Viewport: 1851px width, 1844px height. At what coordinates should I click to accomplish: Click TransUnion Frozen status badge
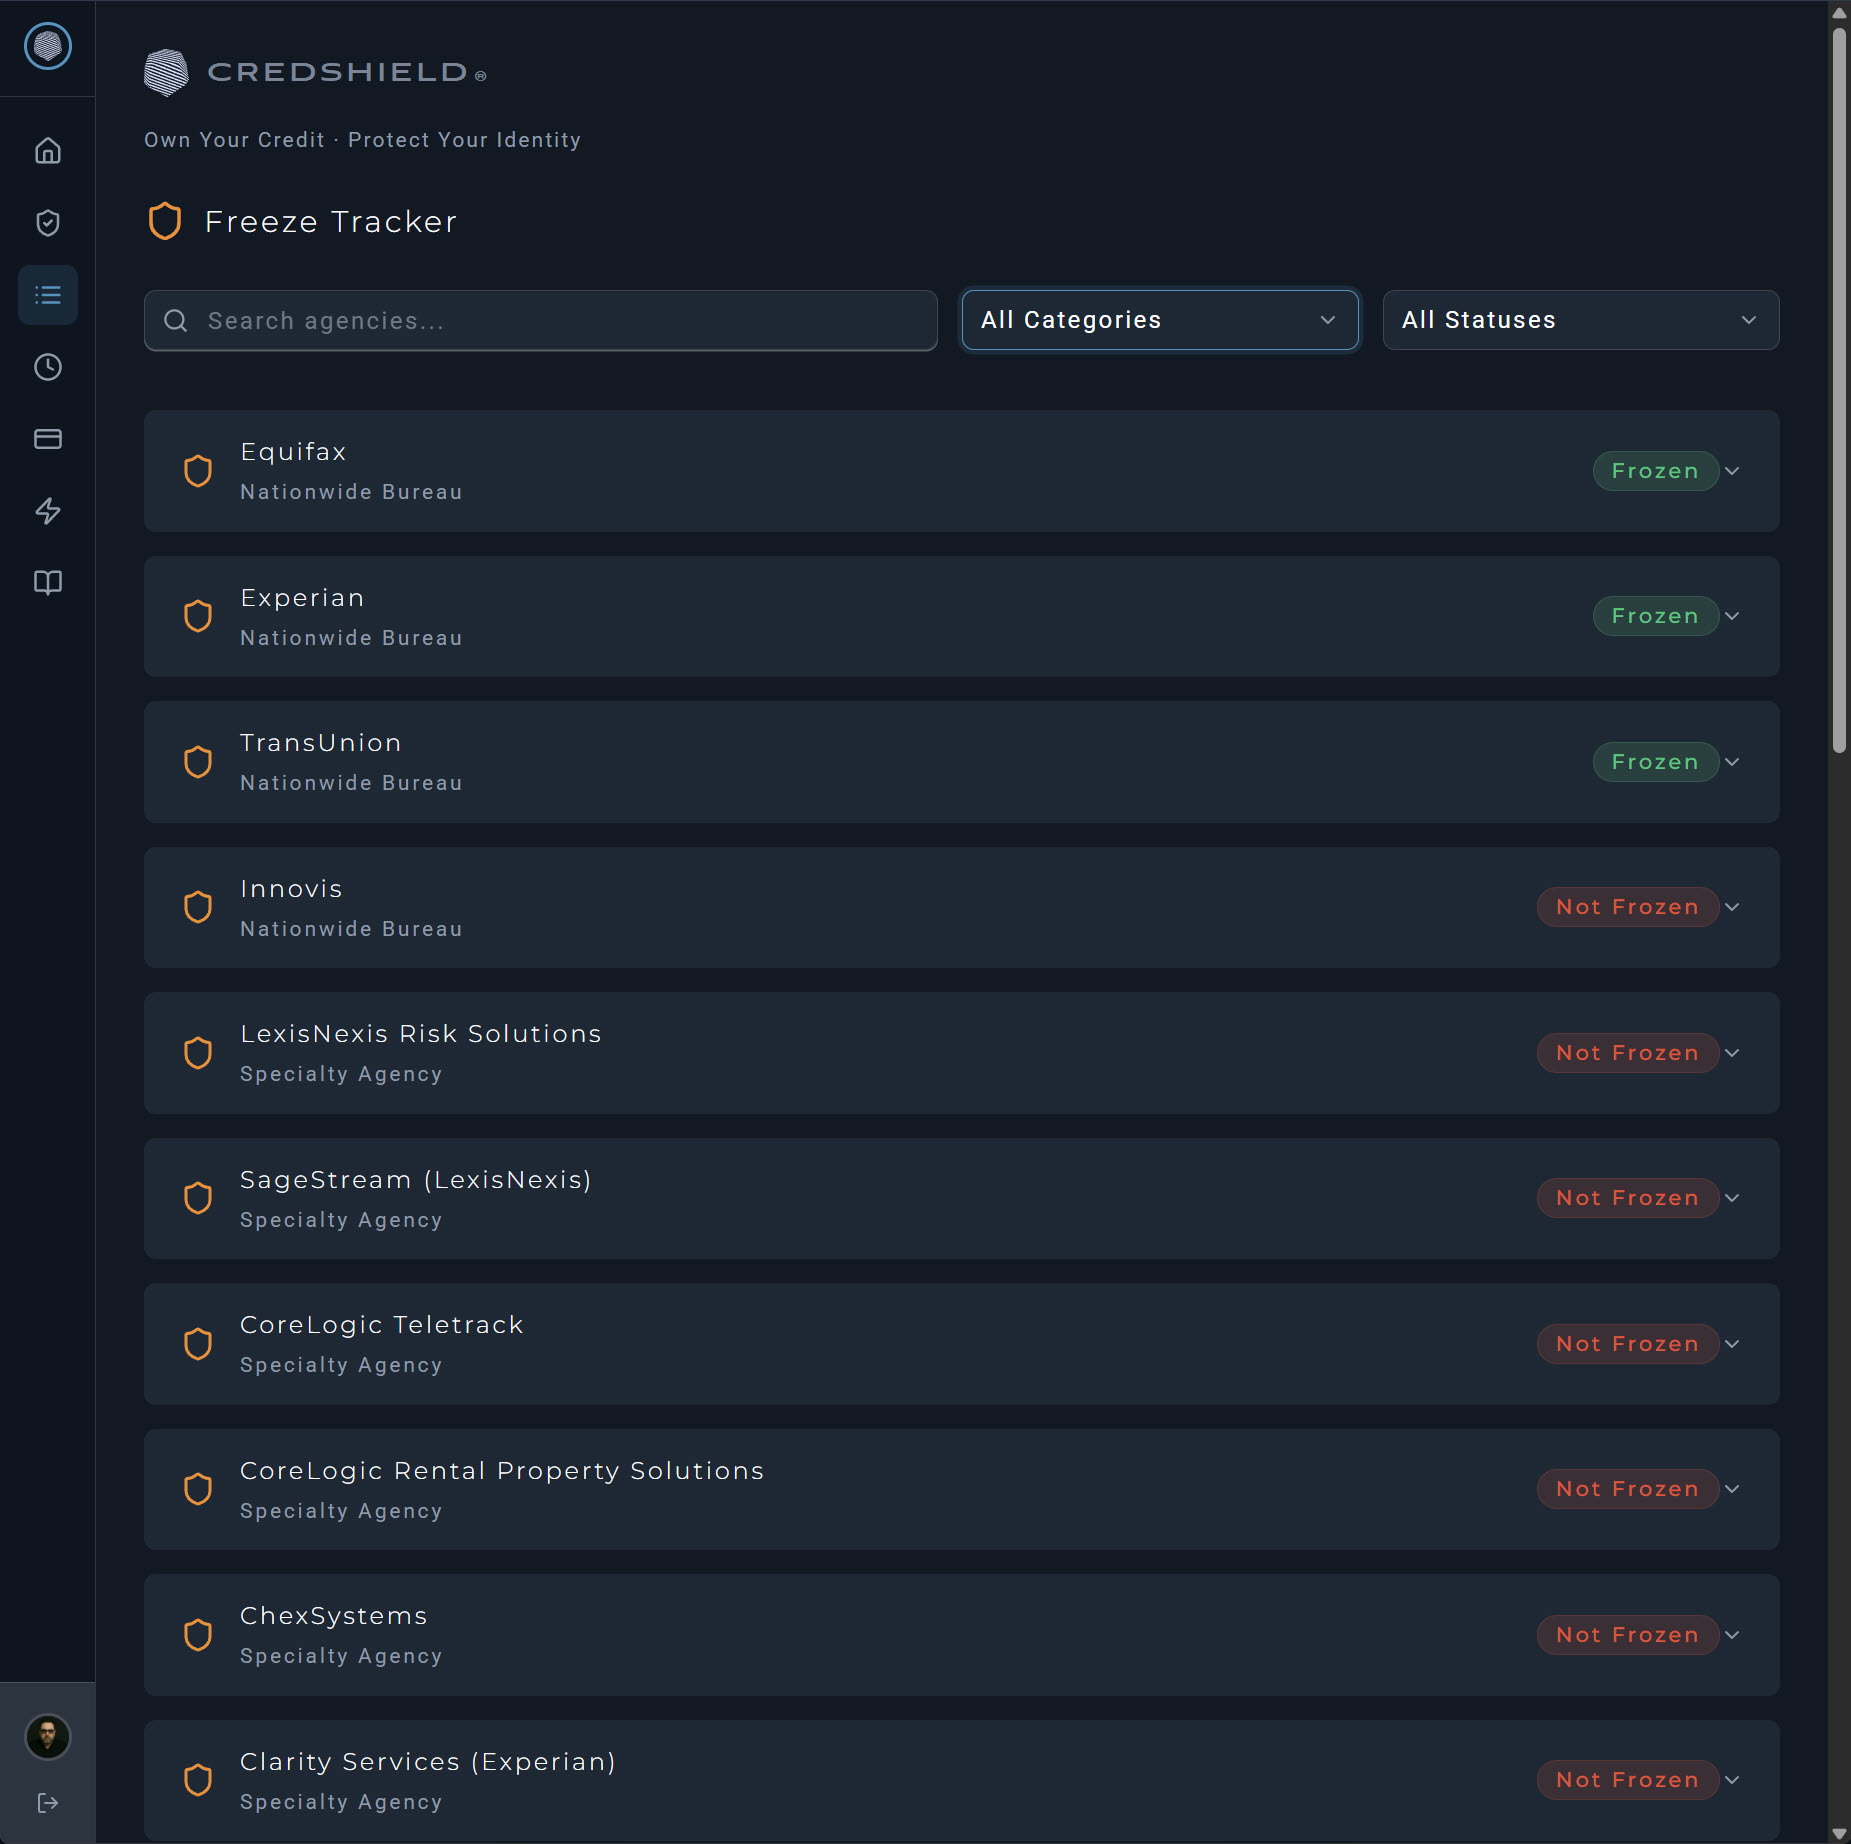pyautogui.click(x=1655, y=762)
